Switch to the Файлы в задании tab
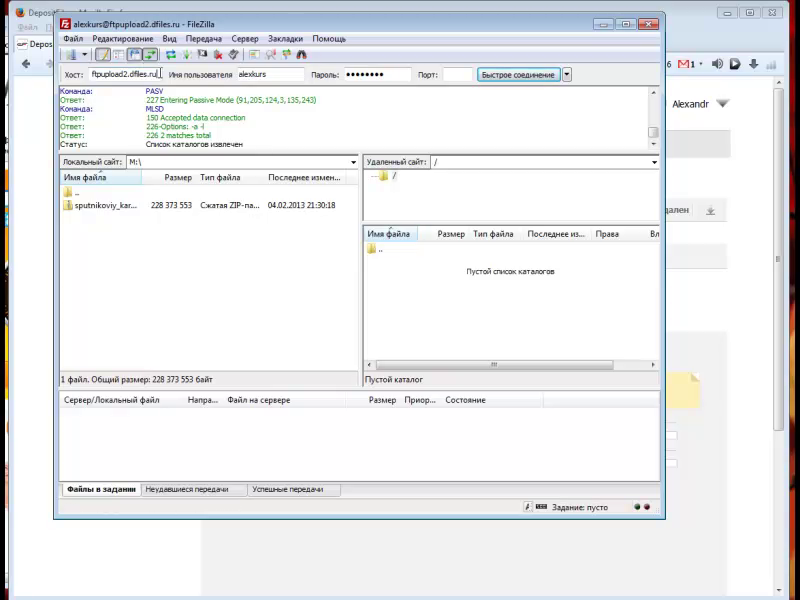 (x=102, y=489)
